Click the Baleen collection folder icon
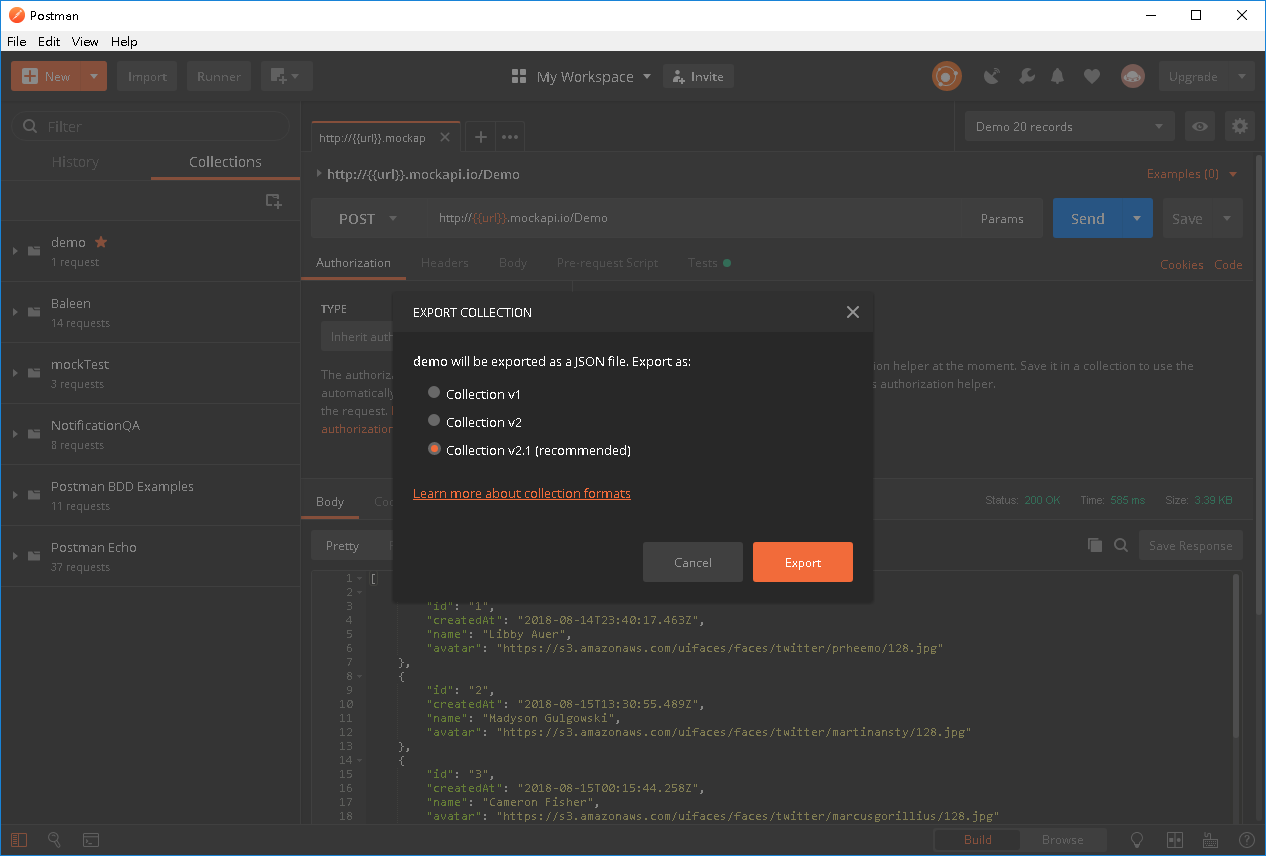The image size is (1266, 856). pos(34,312)
